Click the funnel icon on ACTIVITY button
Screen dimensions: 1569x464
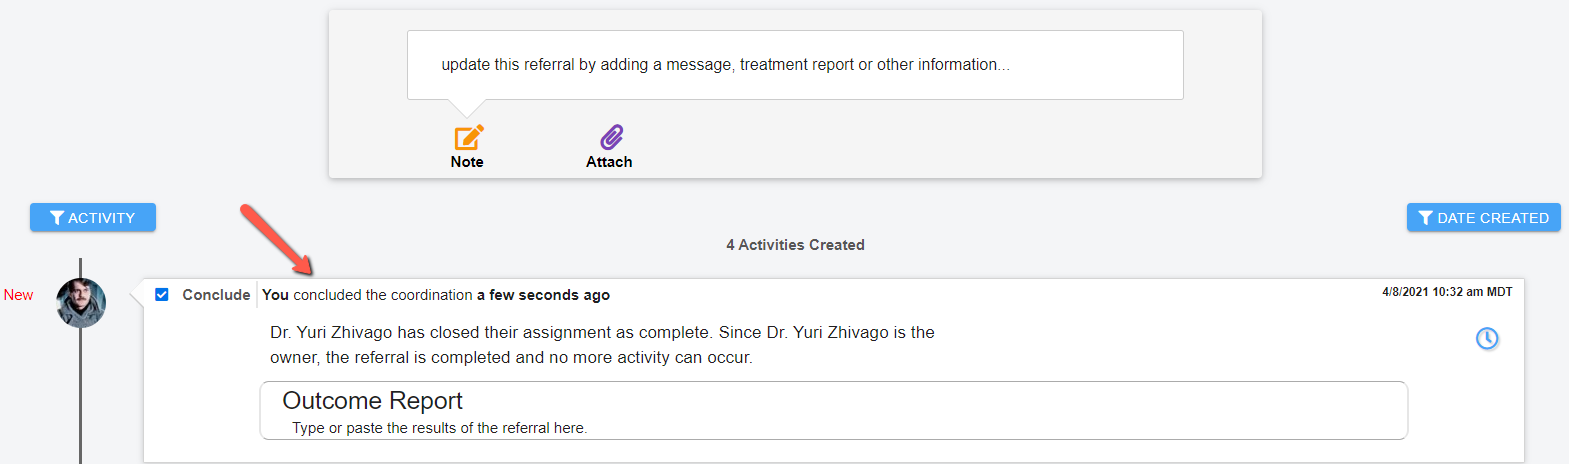[x=57, y=218]
